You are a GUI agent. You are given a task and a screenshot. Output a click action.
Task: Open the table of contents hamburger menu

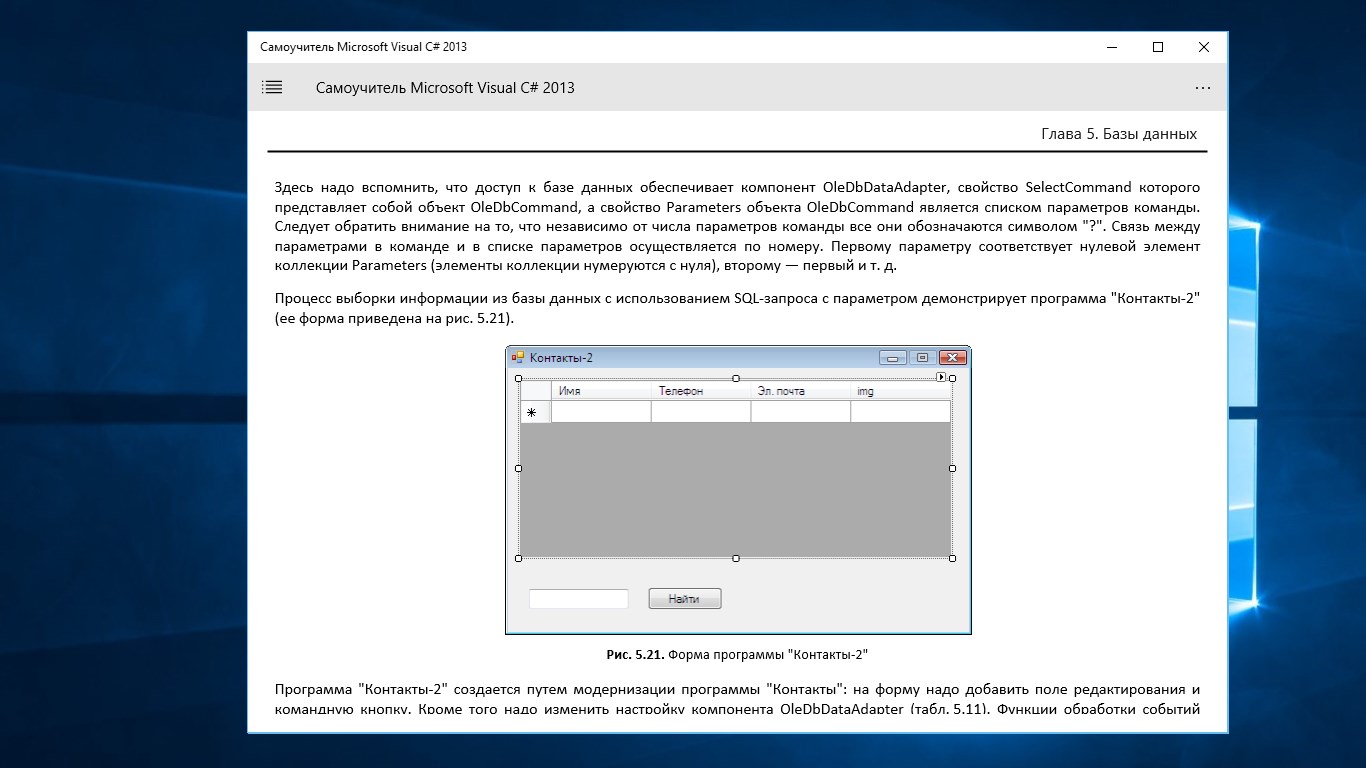click(272, 88)
